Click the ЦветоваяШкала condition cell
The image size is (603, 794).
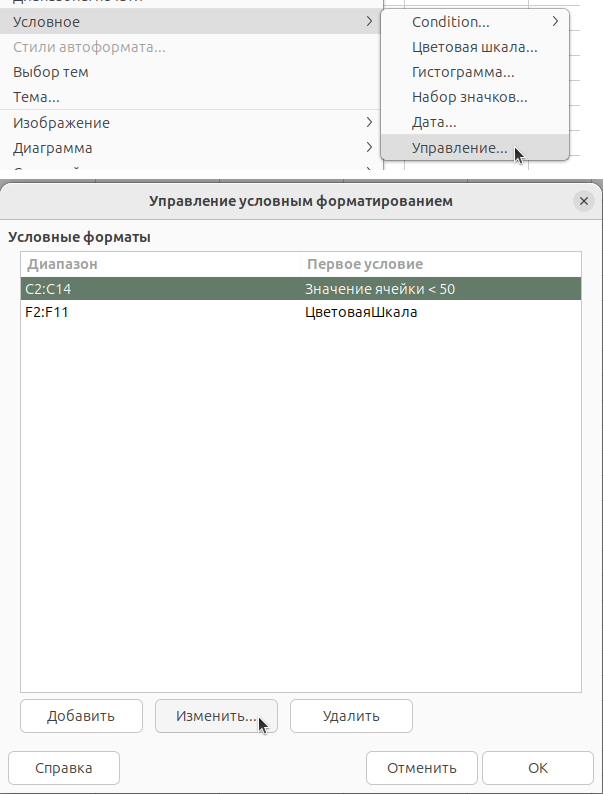pos(361,312)
